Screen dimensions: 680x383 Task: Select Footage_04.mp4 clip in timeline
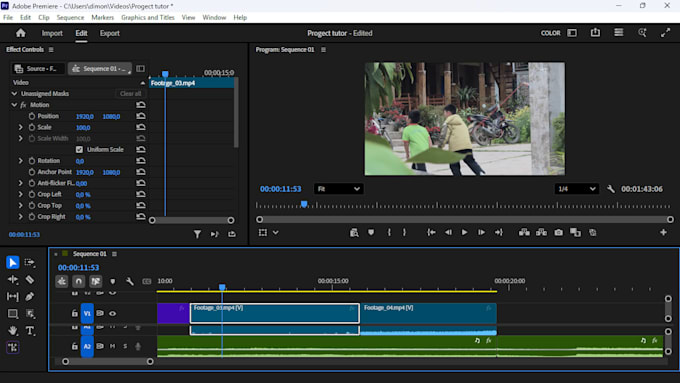[428, 313]
